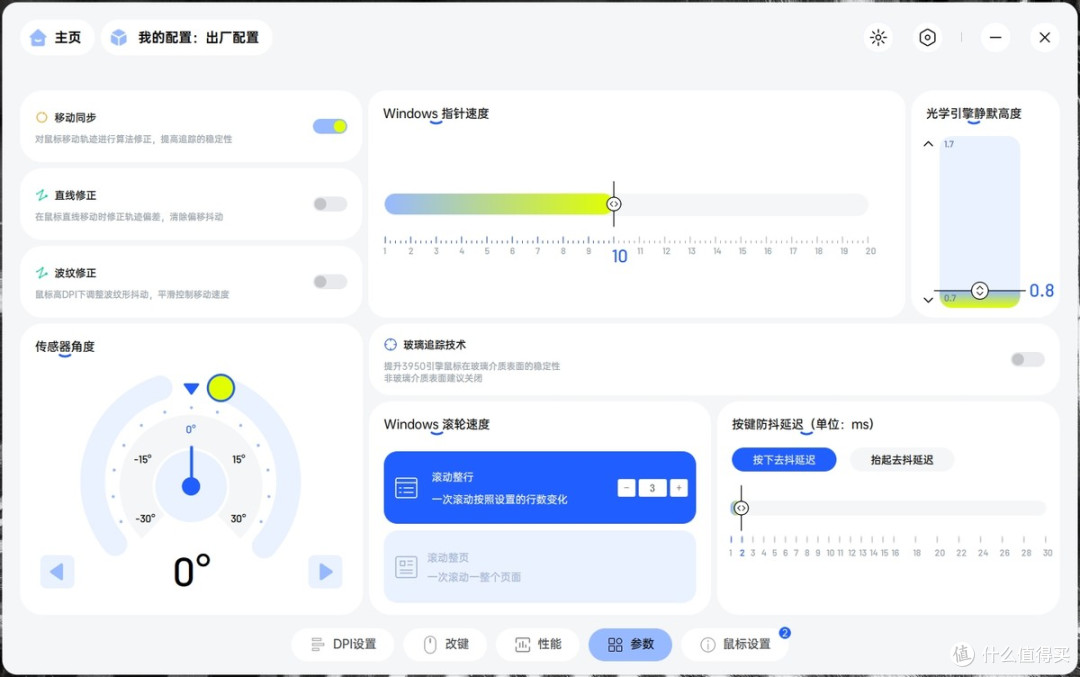
Task: Click the 波纹修正 zigzag icon
Action: click(41, 273)
